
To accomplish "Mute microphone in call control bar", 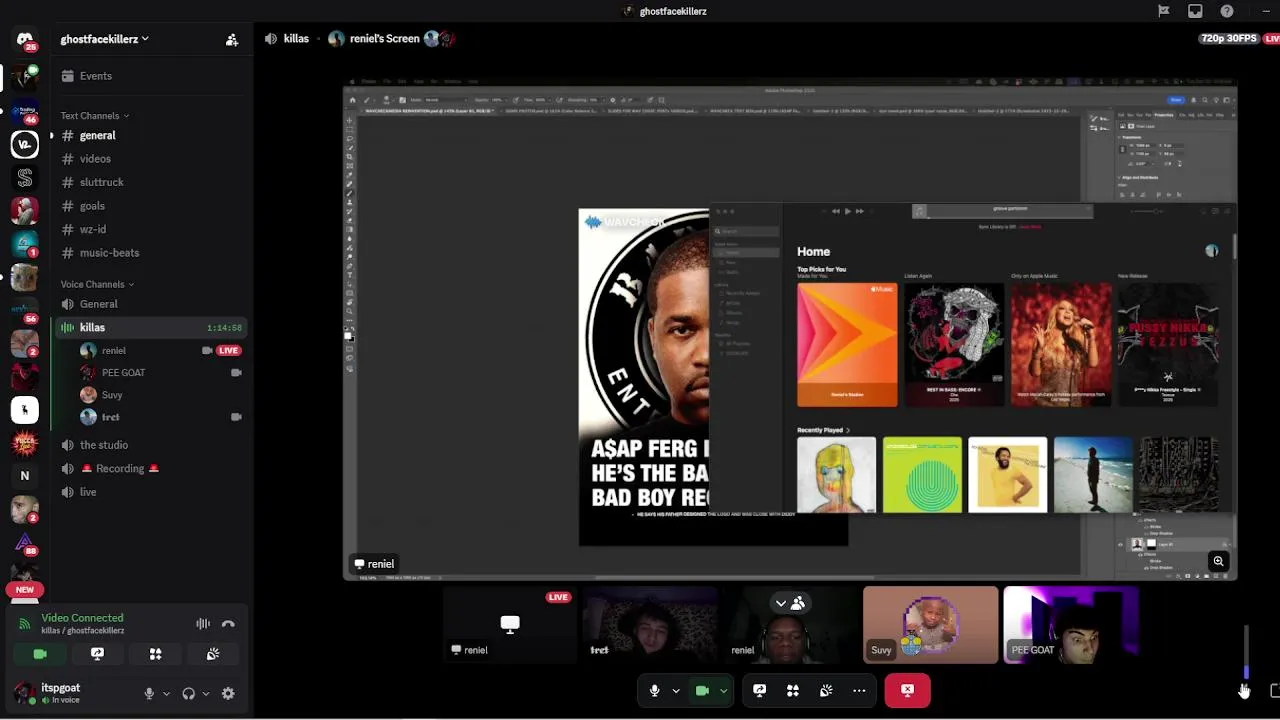I will pos(654,690).
